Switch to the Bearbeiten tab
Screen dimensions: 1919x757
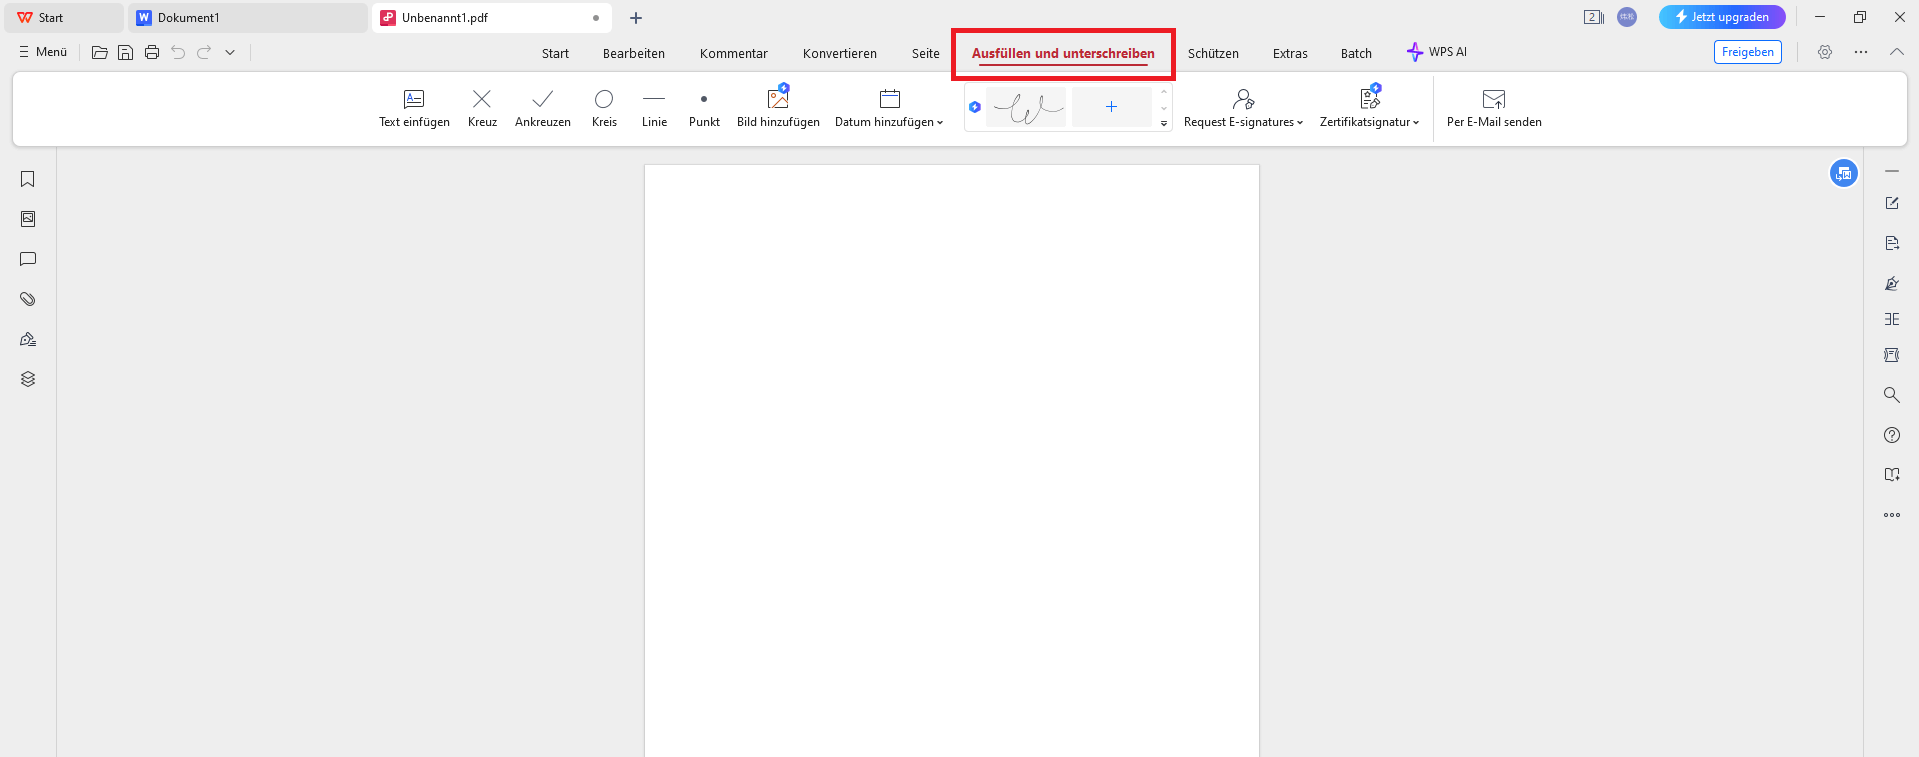(634, 53)
